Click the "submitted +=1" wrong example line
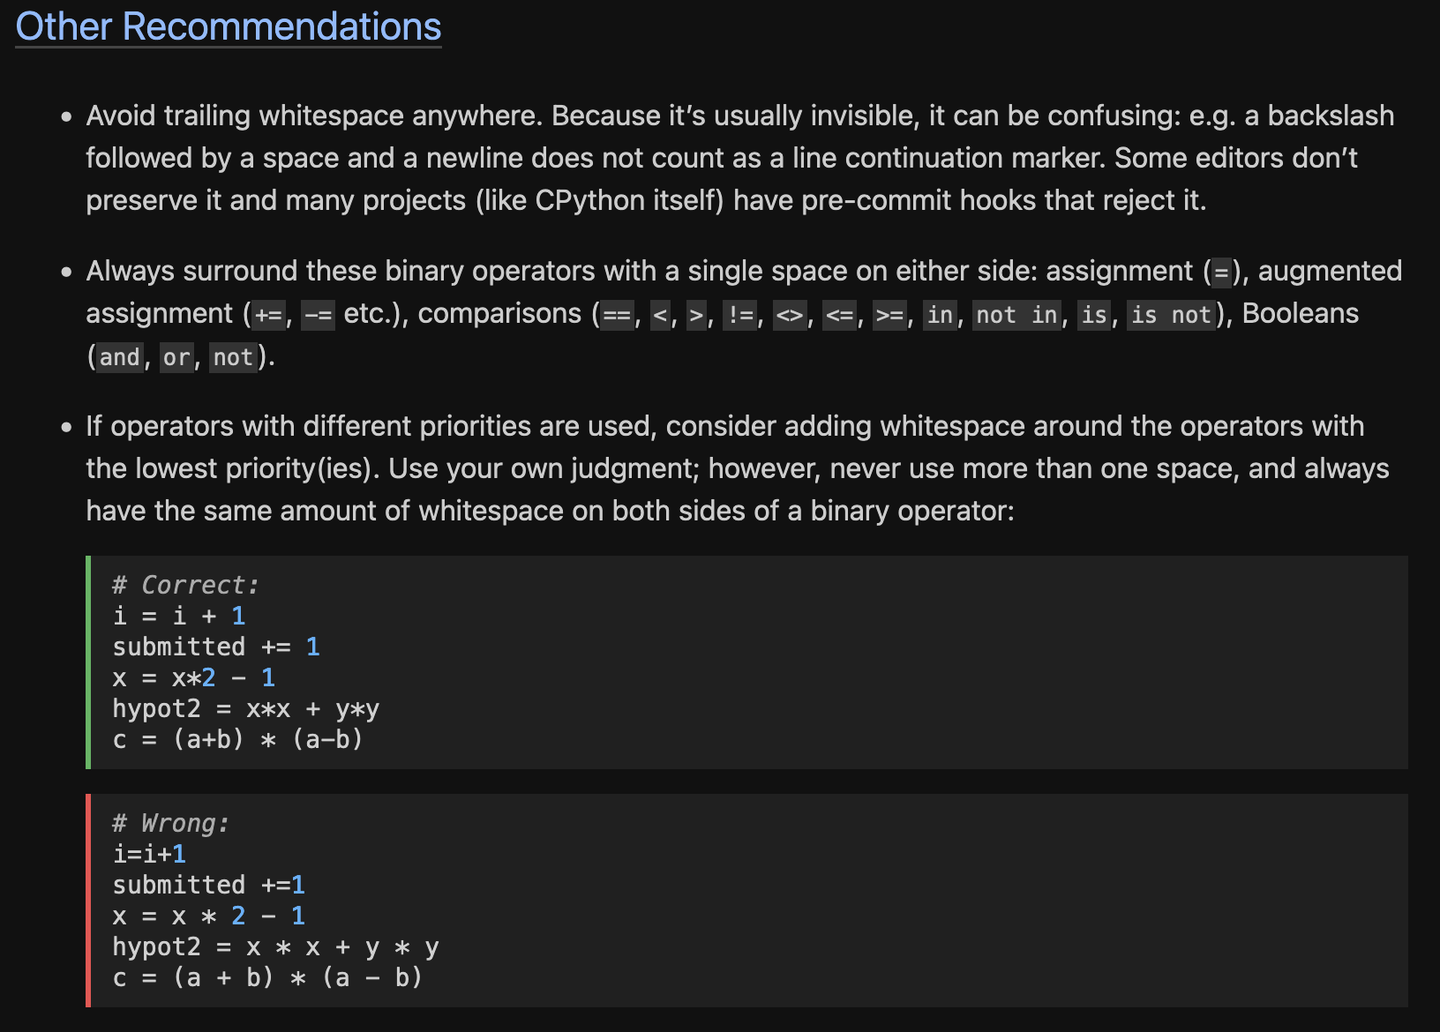Image resolution: width=1440 pixels, height=1032 pixels. pyautogui.click(x=208, y=885)
